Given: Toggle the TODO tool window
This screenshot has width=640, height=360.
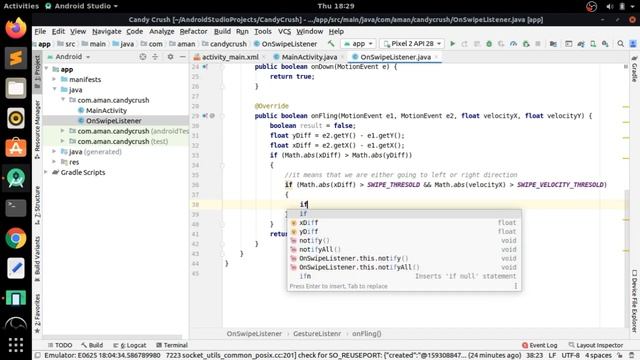Looking at the screenshot, I should pyautogui.click(x=60, y=345).
